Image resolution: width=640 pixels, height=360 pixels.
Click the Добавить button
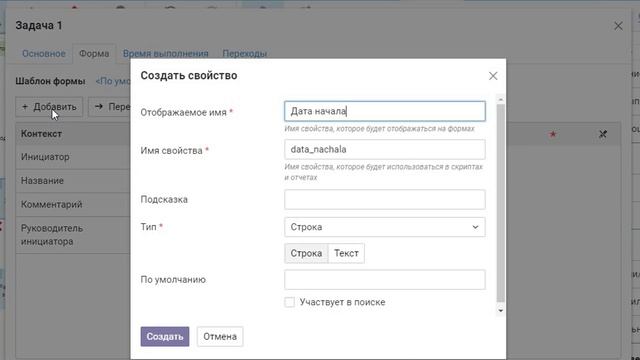click(49, 107)
